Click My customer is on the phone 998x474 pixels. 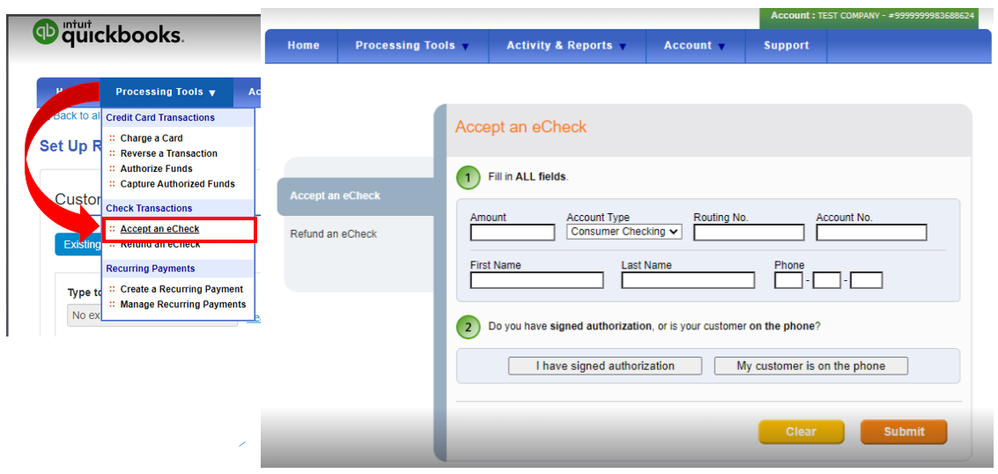811,366
